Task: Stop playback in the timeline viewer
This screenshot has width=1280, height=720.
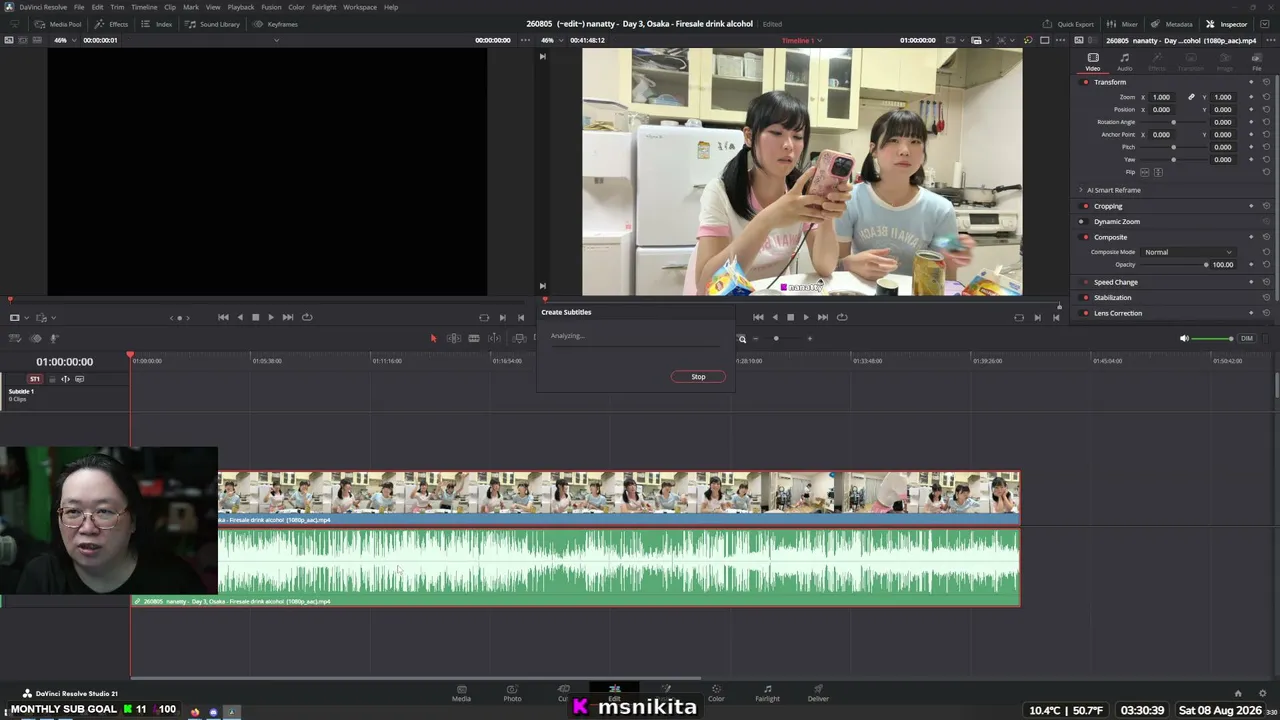Action: (x=790, y=317)
